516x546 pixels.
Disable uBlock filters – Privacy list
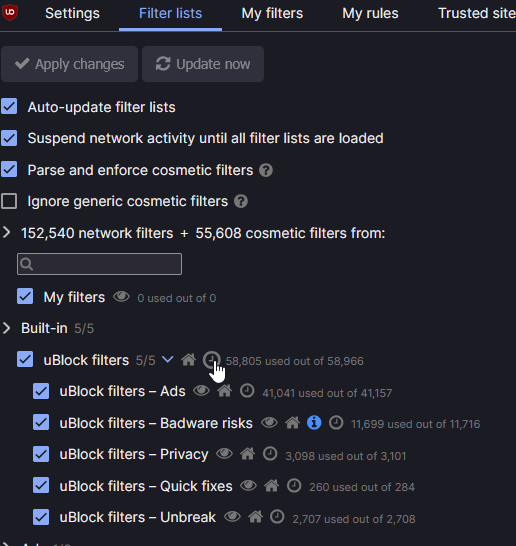pyautogui.click(x=41, y=454)
